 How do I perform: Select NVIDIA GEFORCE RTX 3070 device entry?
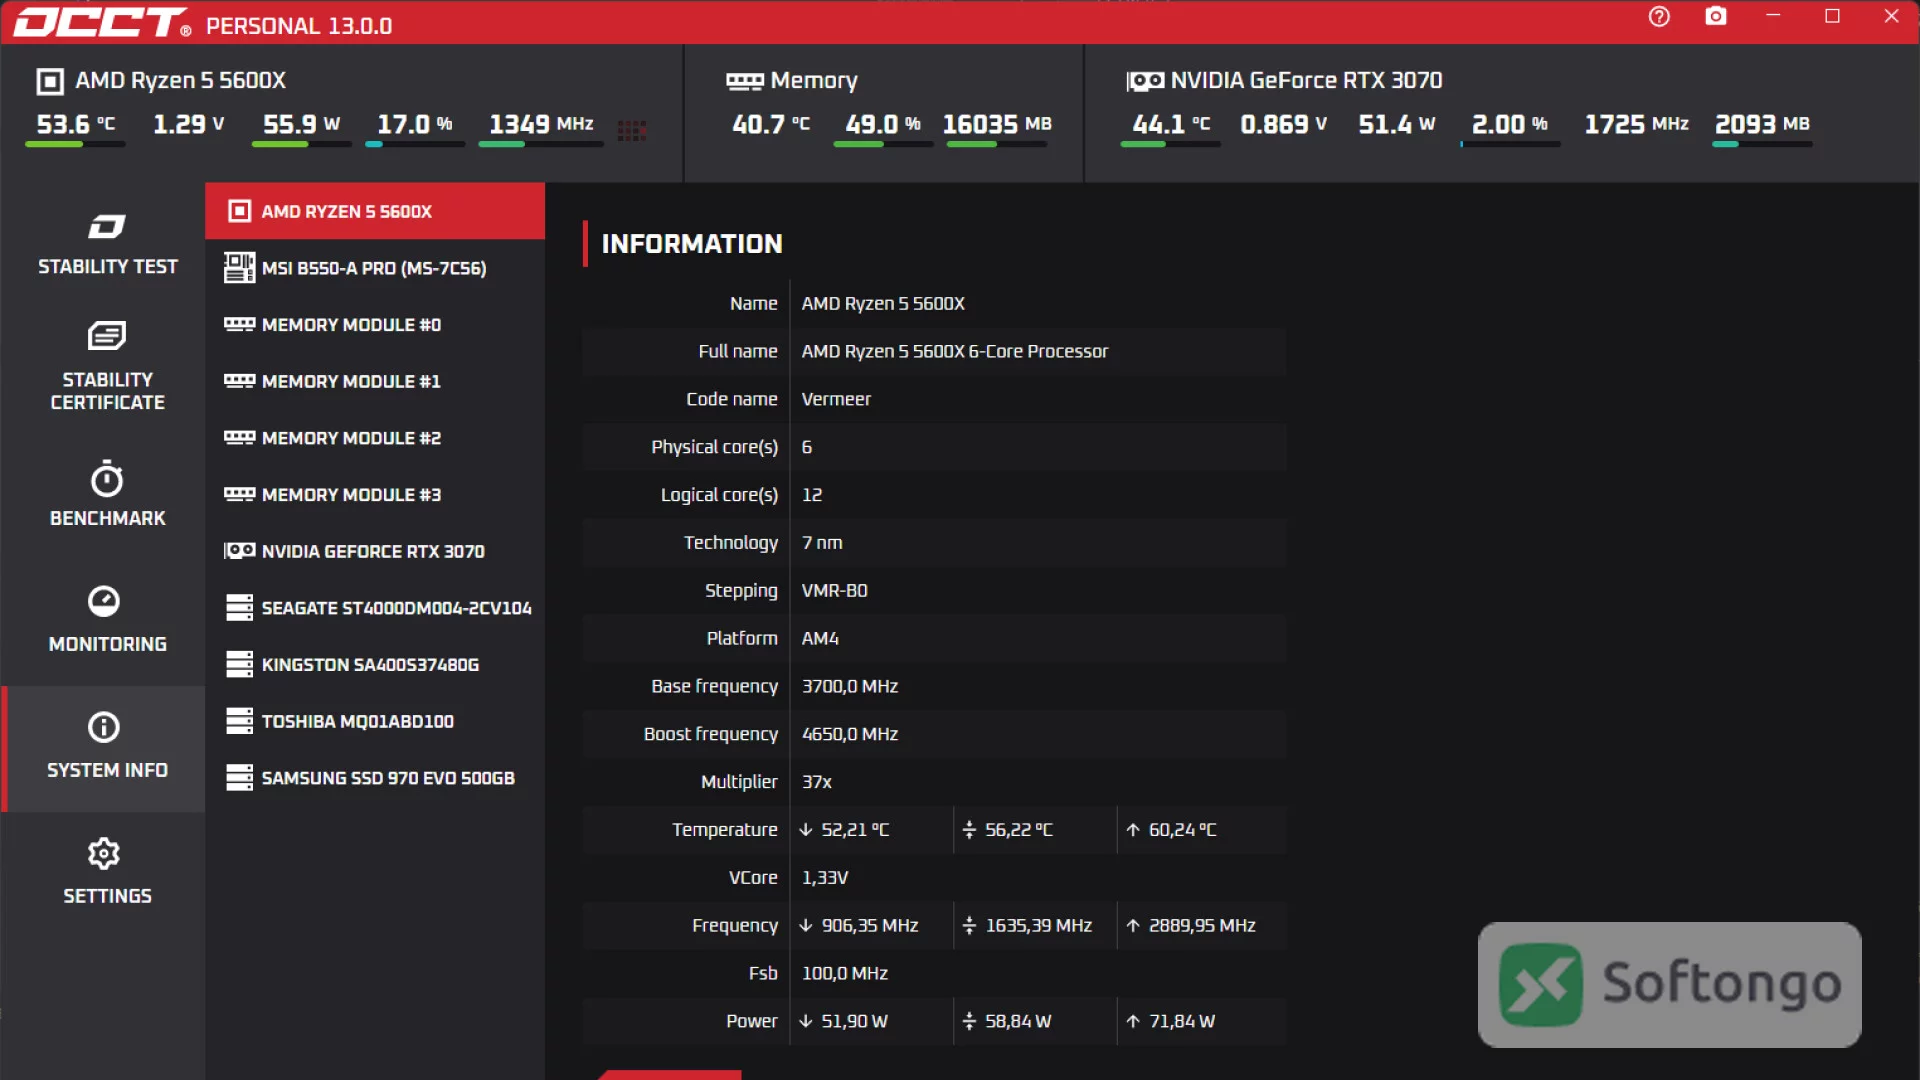(375, 551)
